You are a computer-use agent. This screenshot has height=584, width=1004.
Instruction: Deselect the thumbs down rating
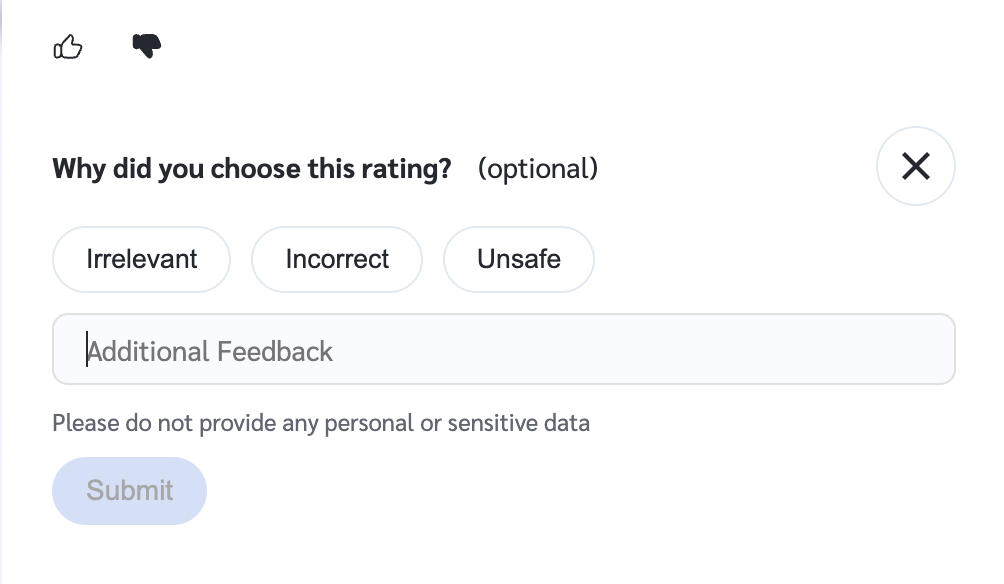[x=146, y=46]
